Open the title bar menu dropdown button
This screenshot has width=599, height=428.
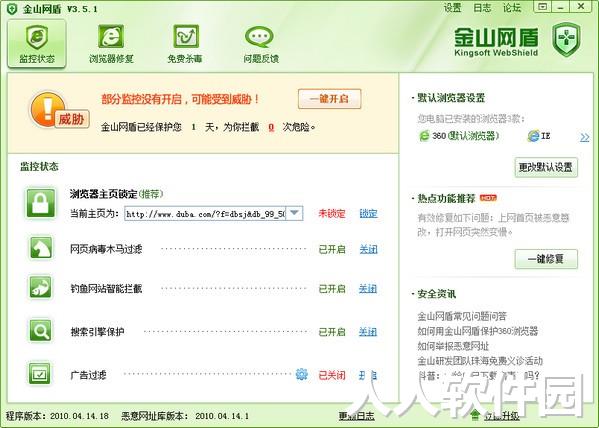[x=542, y=7]
